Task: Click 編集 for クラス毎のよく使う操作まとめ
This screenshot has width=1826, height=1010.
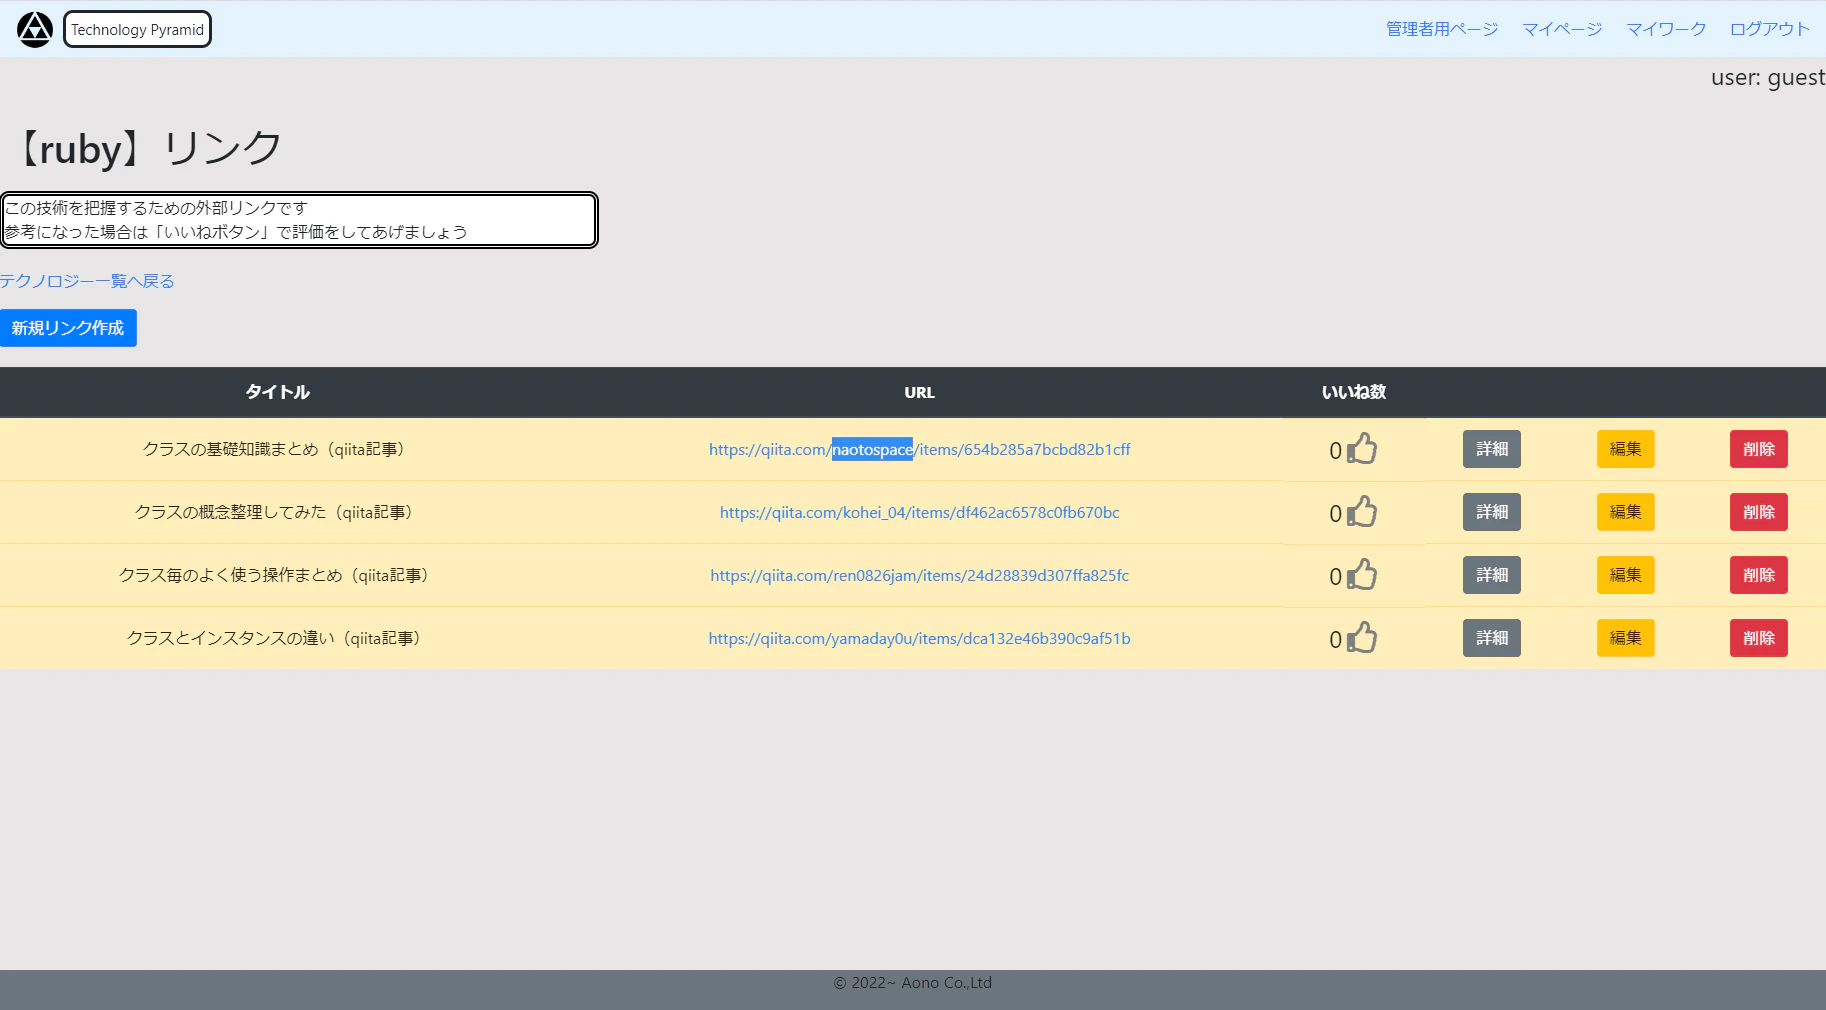Action: point(1625,575)
